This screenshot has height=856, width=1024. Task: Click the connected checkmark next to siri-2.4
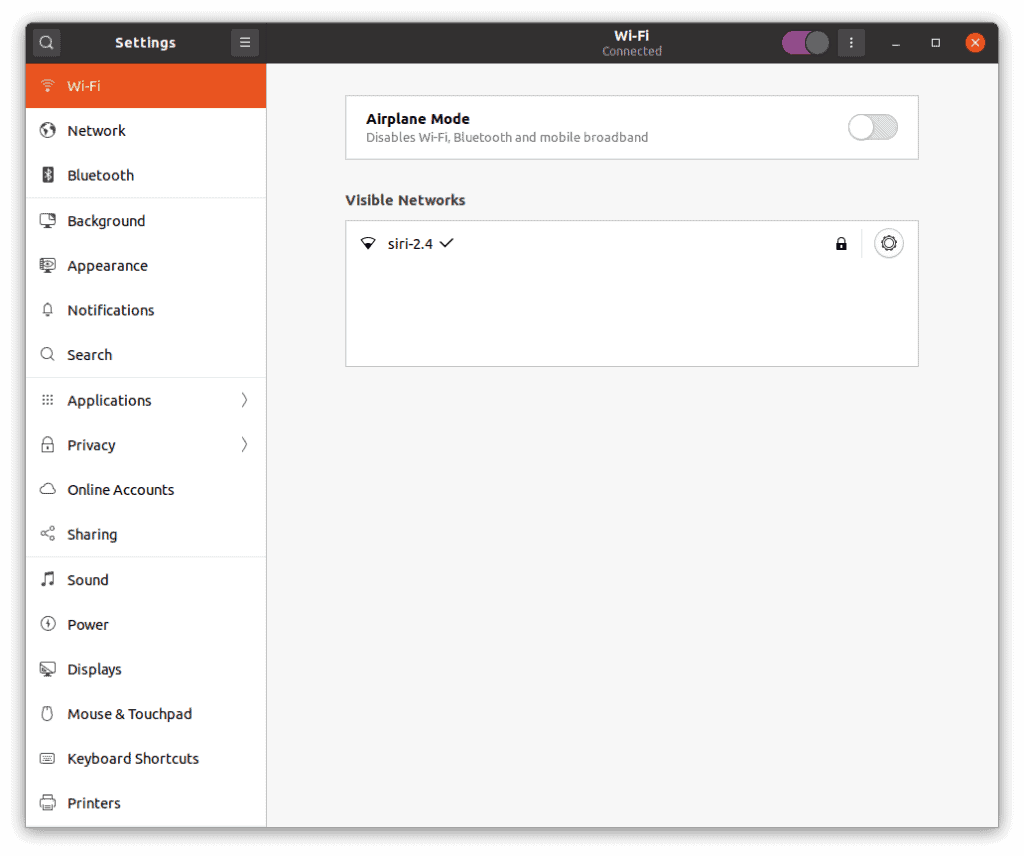click(447, 243)
